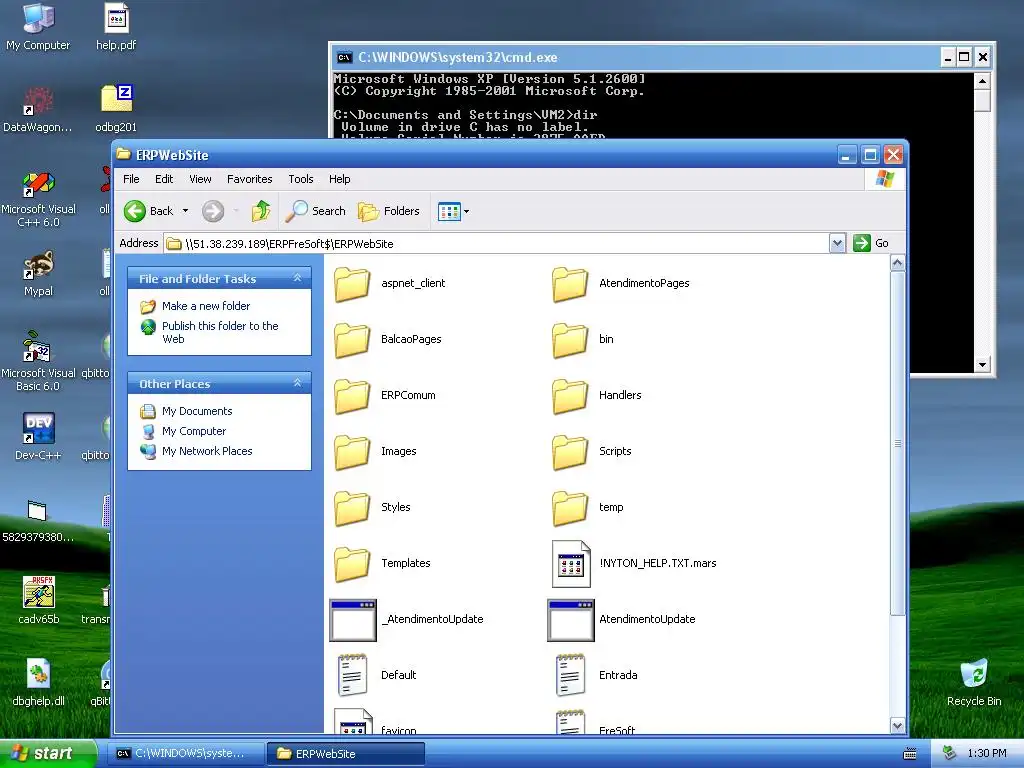Screen dimensions: 1024x768
Task: Select the Styles folder icon
Action: 352,508
